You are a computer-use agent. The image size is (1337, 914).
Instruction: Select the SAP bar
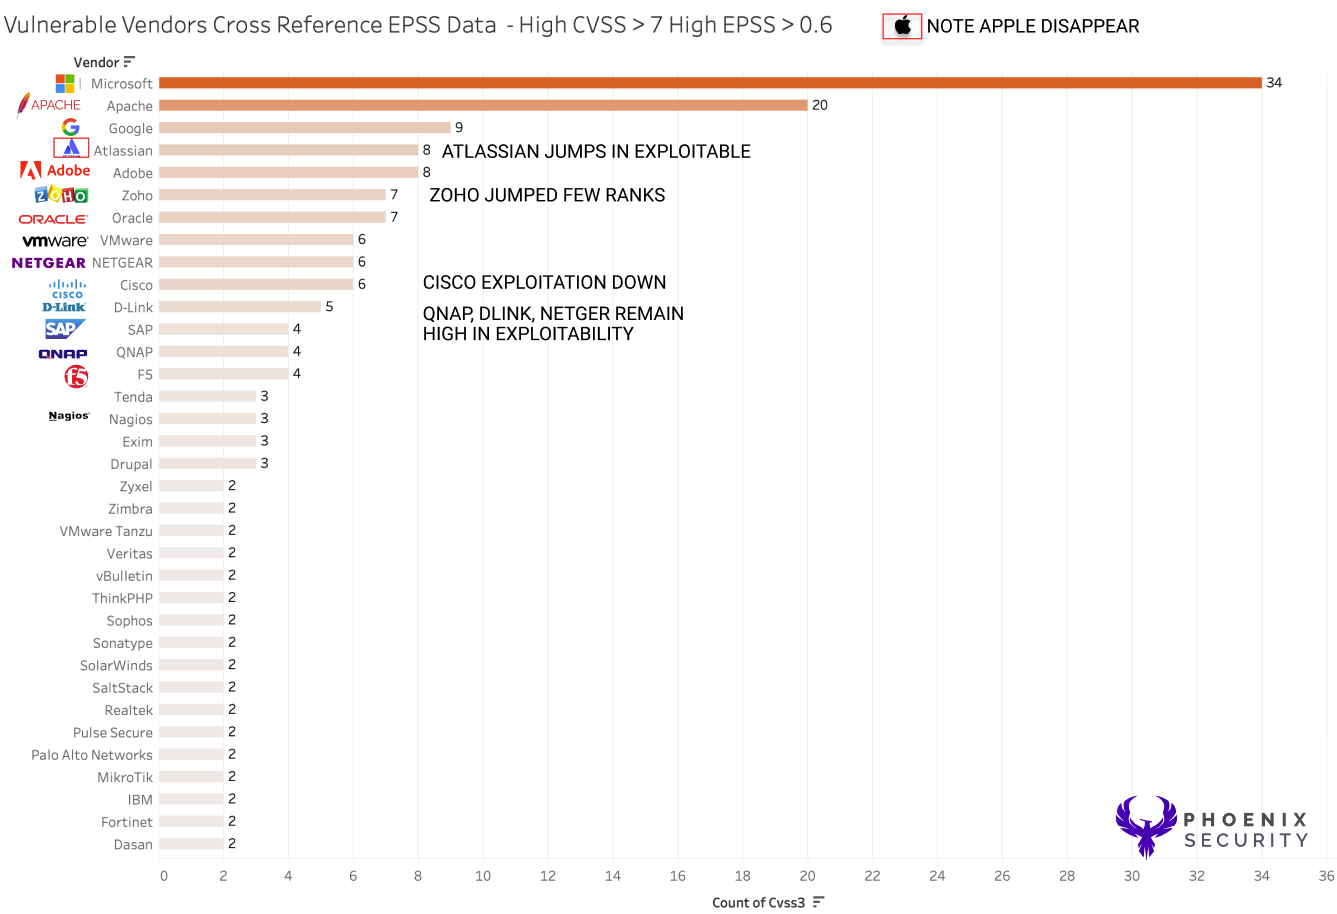[224, 329]
